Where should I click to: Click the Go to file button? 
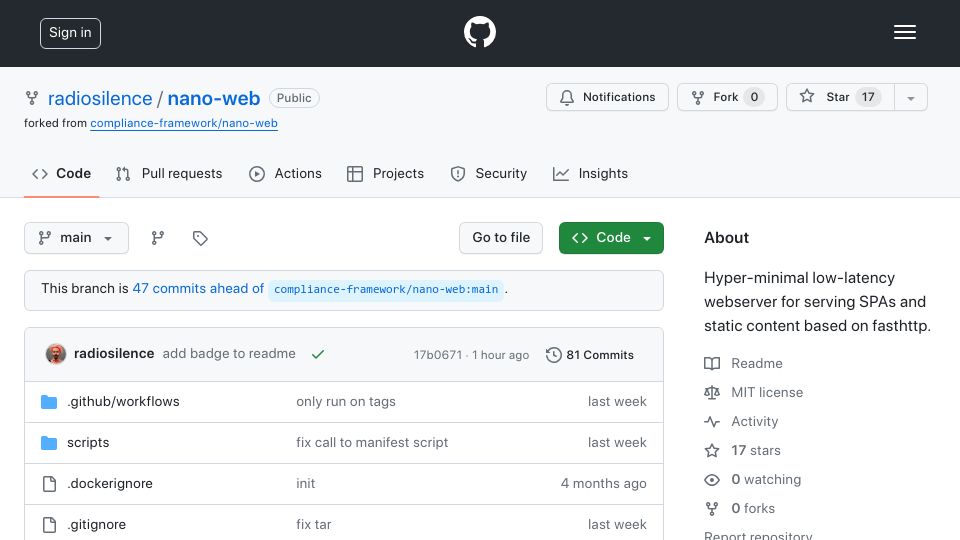click(501, 238)
